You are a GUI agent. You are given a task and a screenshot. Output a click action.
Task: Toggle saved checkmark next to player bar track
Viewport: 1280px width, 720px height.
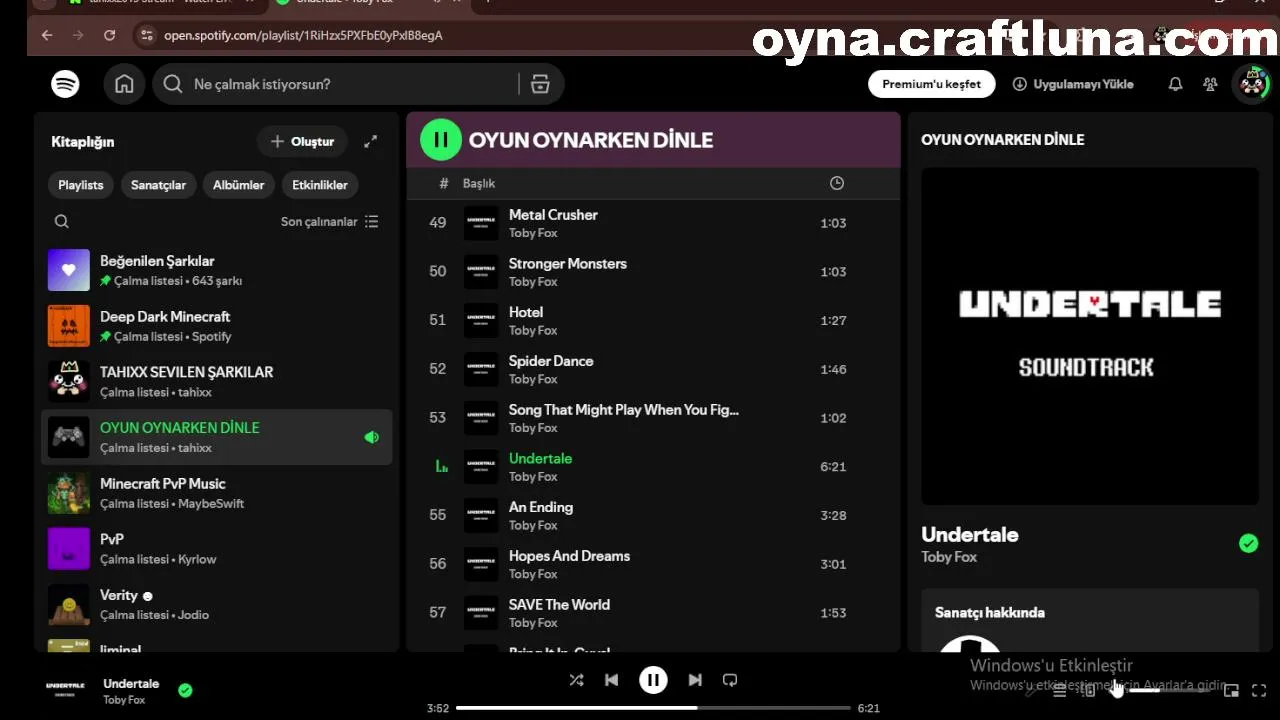[185, 690]
